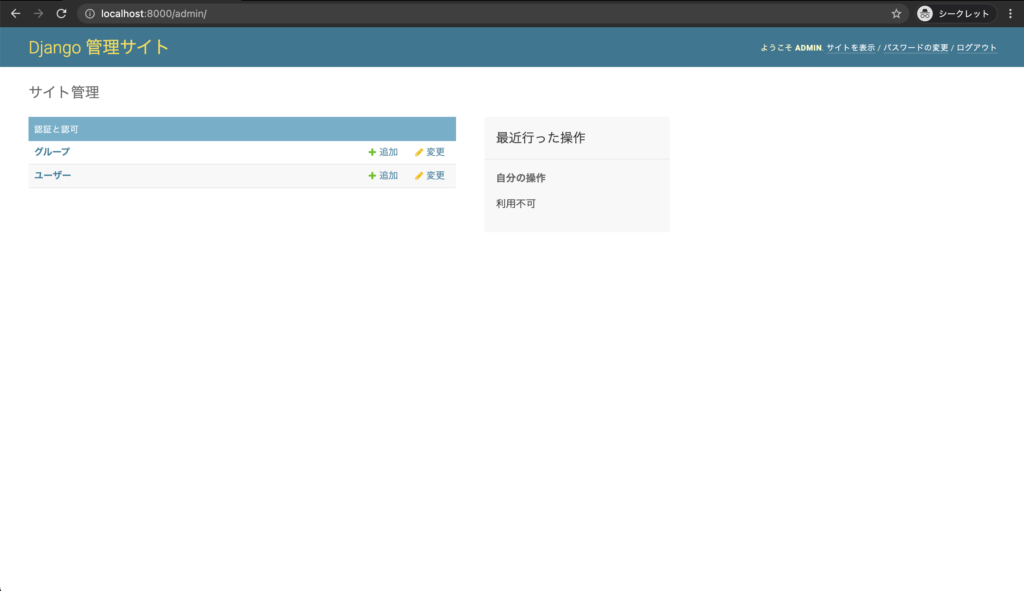The height and width of the screenshot is (591, 1024).
Task: Log out via ログアウト
Action: tap(976, 48)
